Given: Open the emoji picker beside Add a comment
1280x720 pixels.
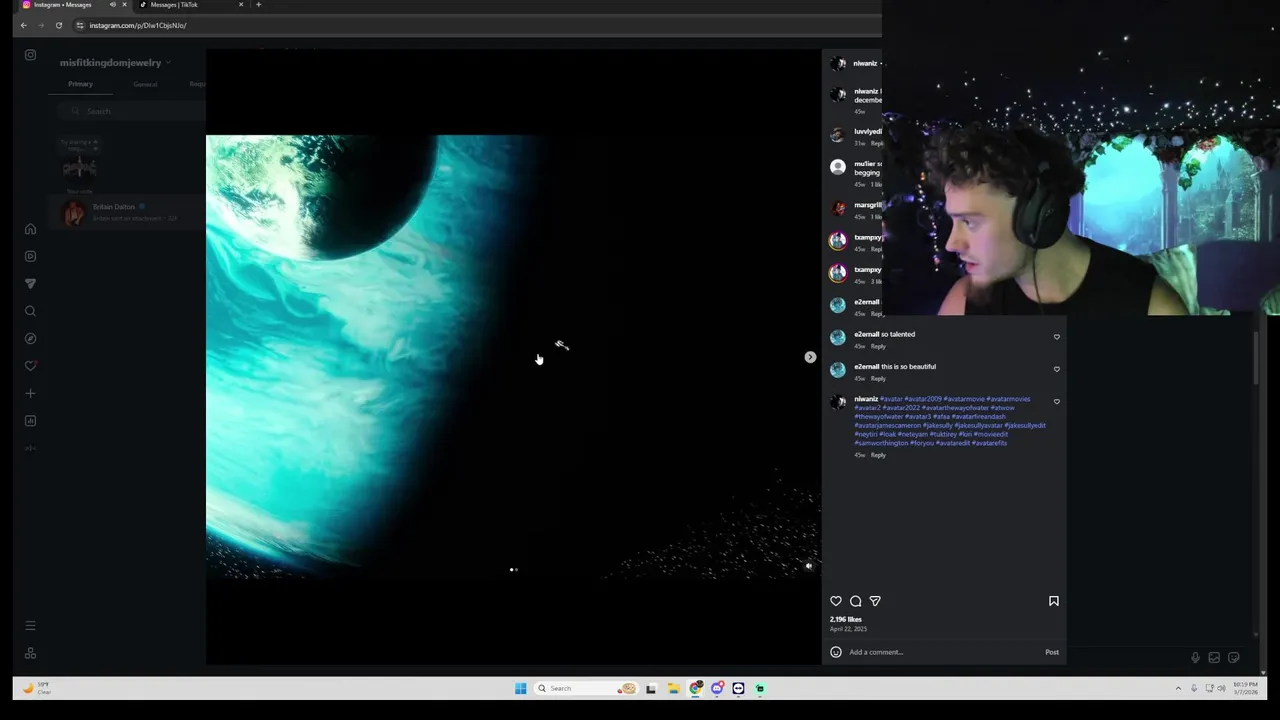Looking at the screenshot, I should click(836, 652).
